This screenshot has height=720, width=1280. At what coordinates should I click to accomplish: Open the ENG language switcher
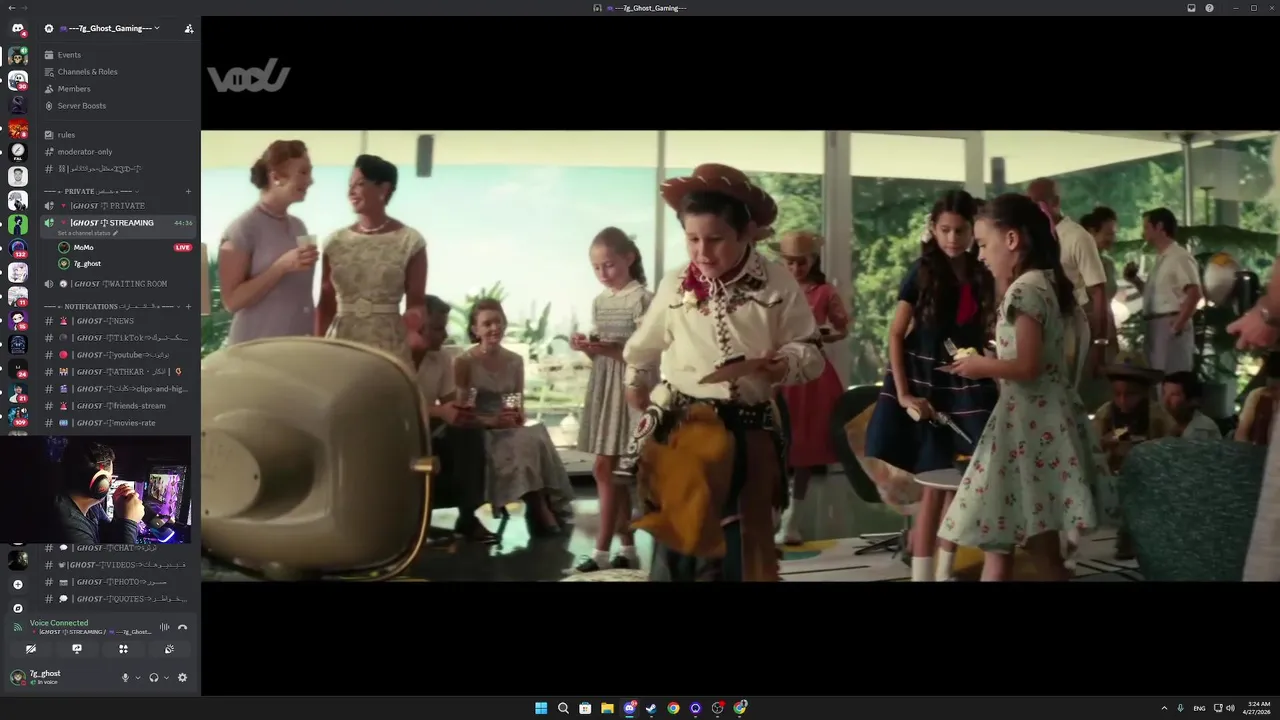pyautogui.click(x=1199, y=708)
